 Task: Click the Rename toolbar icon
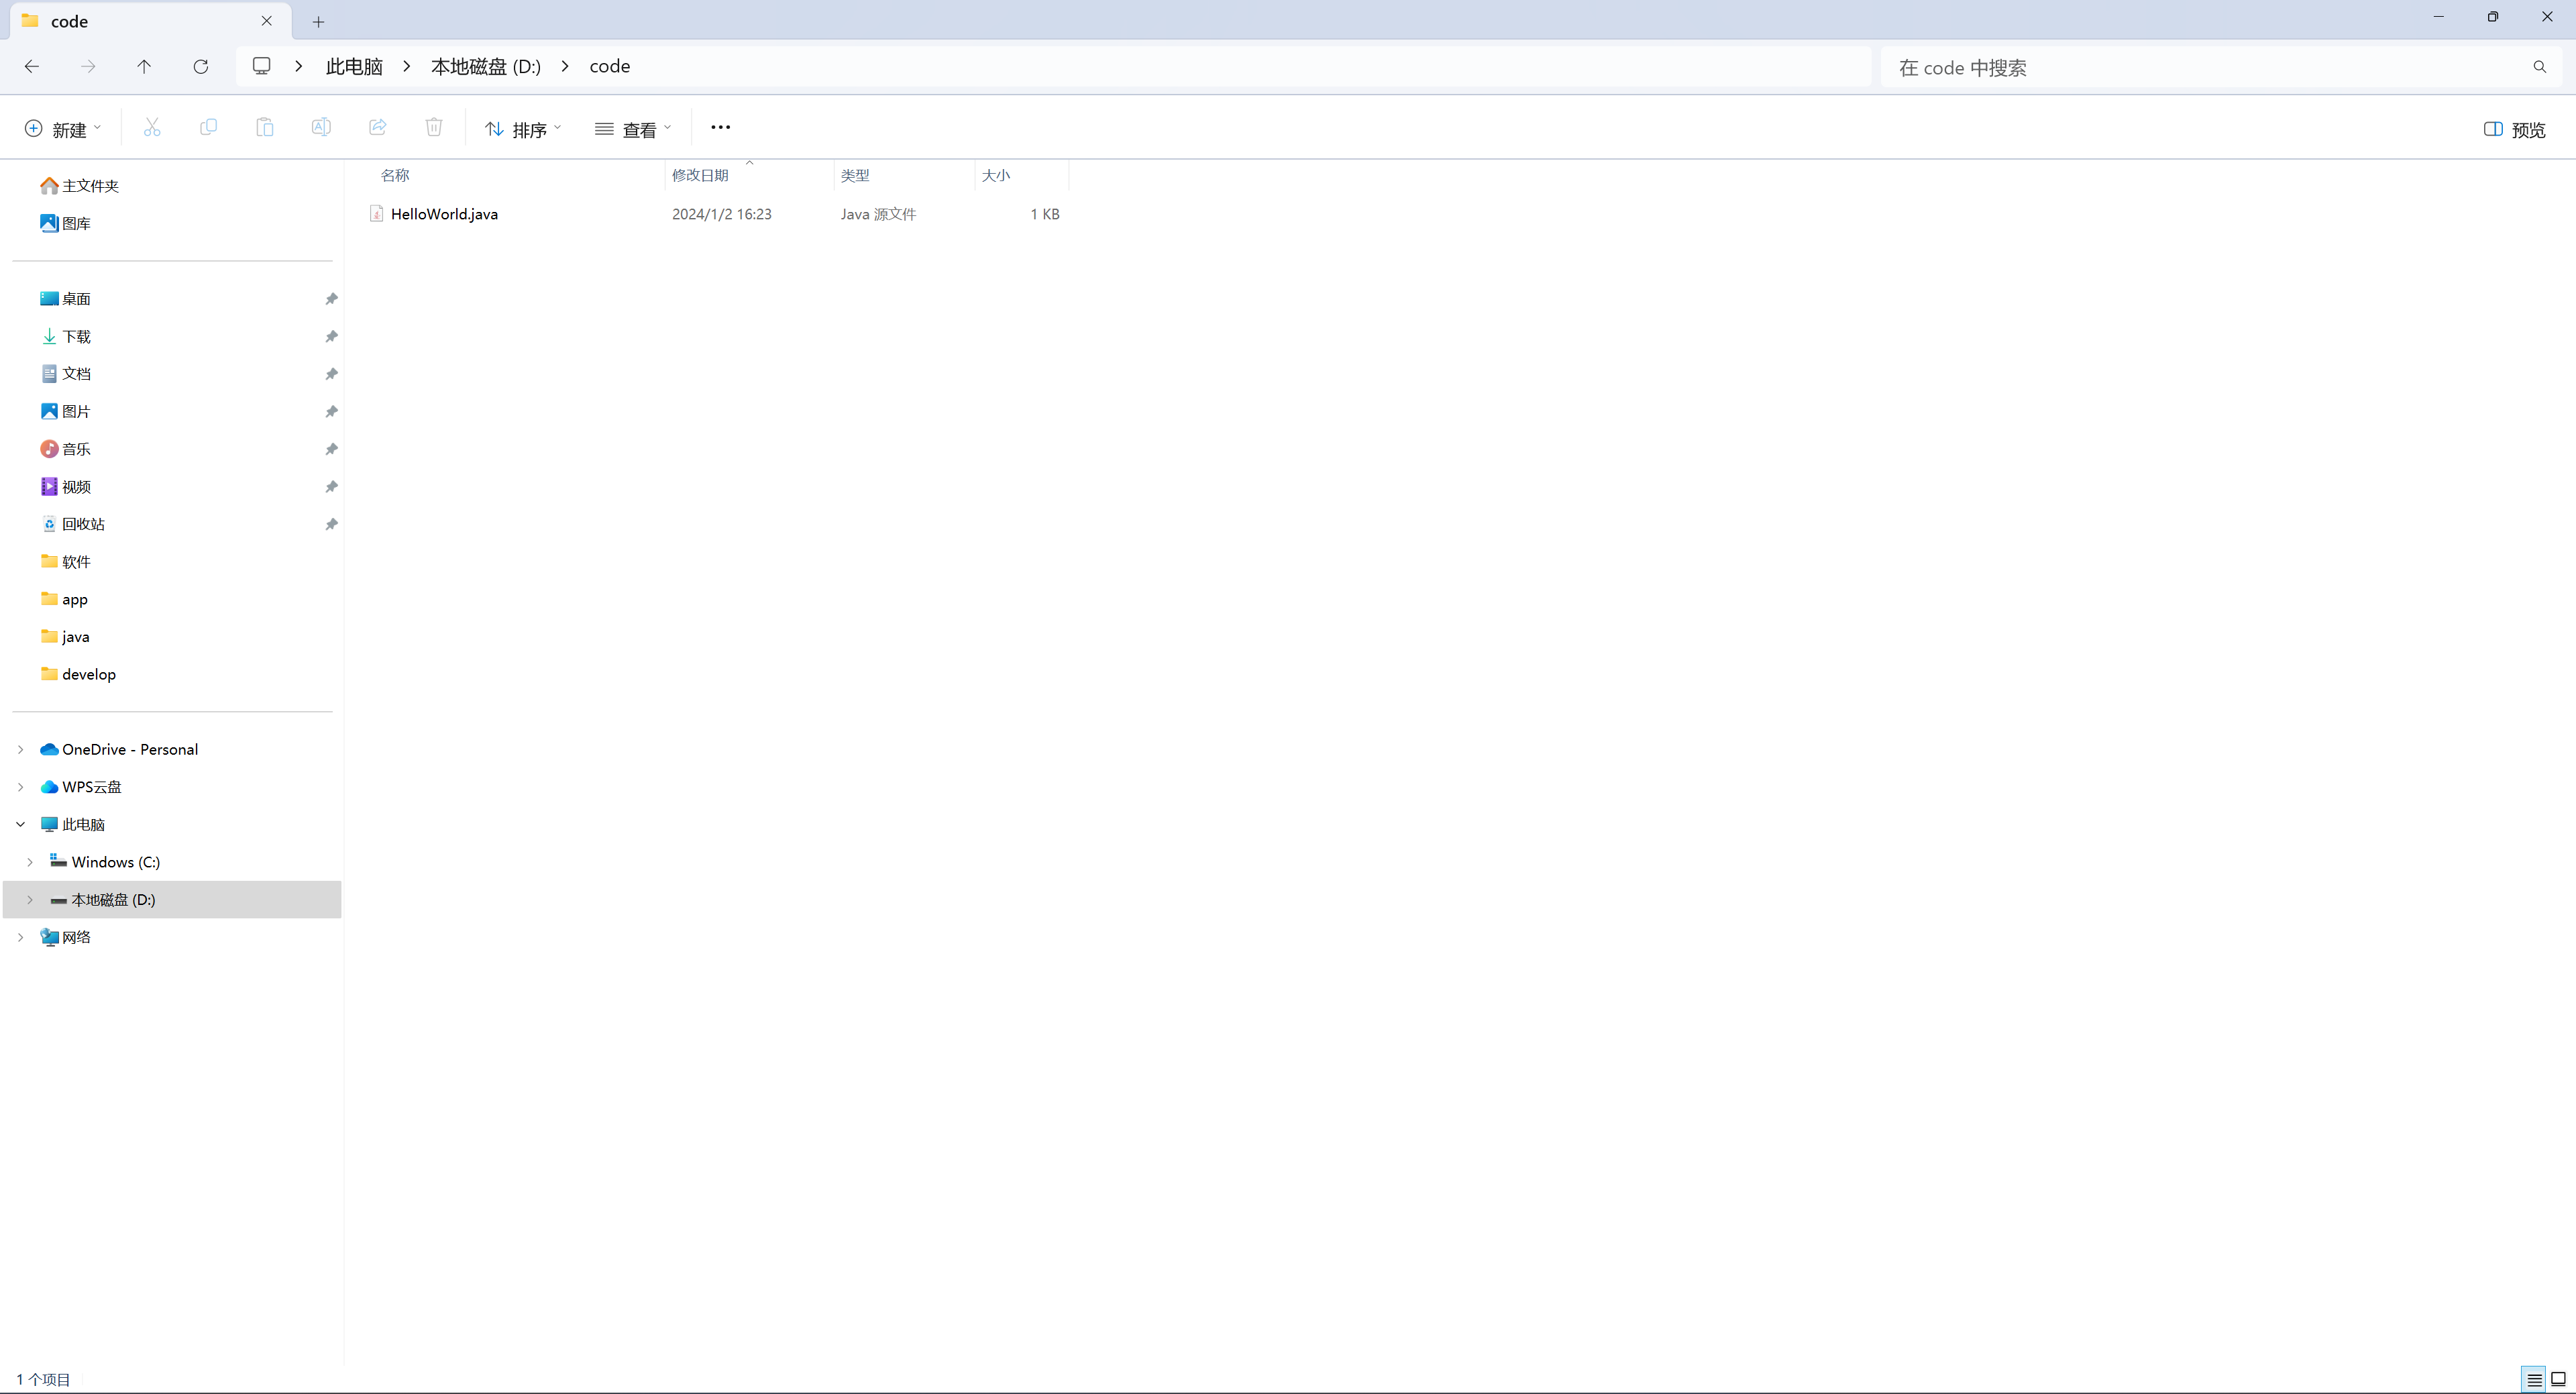pos(321,127)
